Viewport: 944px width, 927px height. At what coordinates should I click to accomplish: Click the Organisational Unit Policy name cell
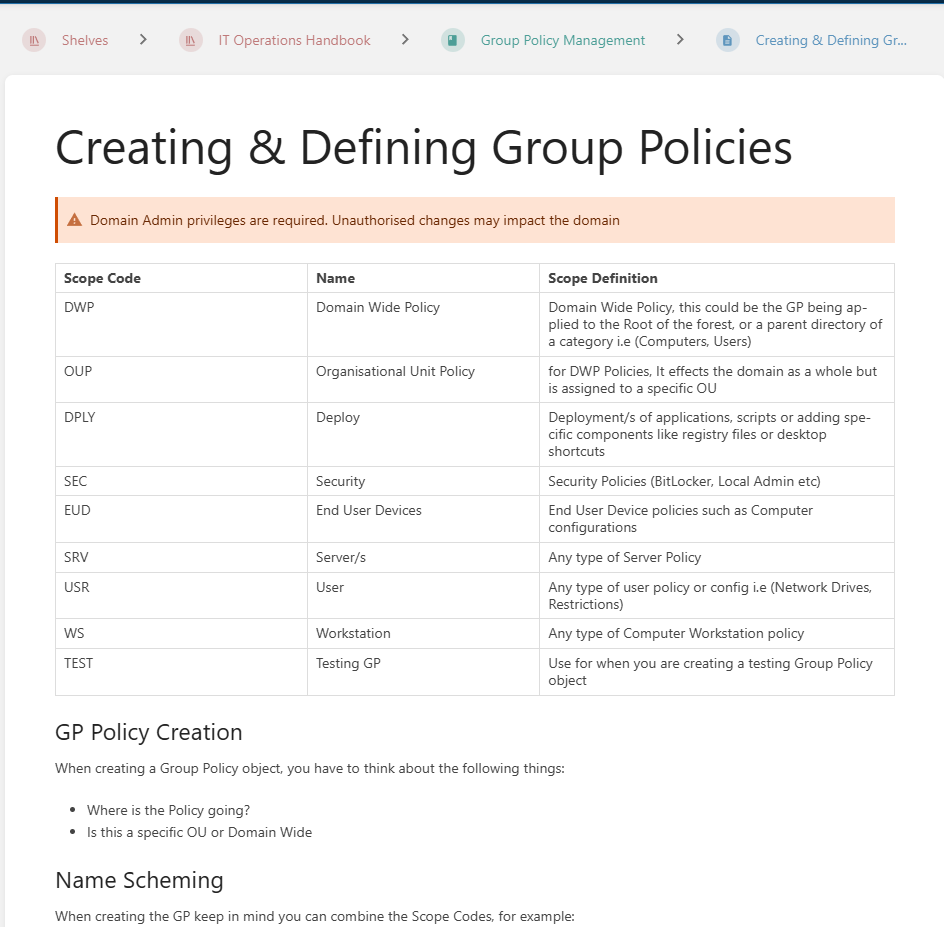pyautogui.click(x=395, y=371)
